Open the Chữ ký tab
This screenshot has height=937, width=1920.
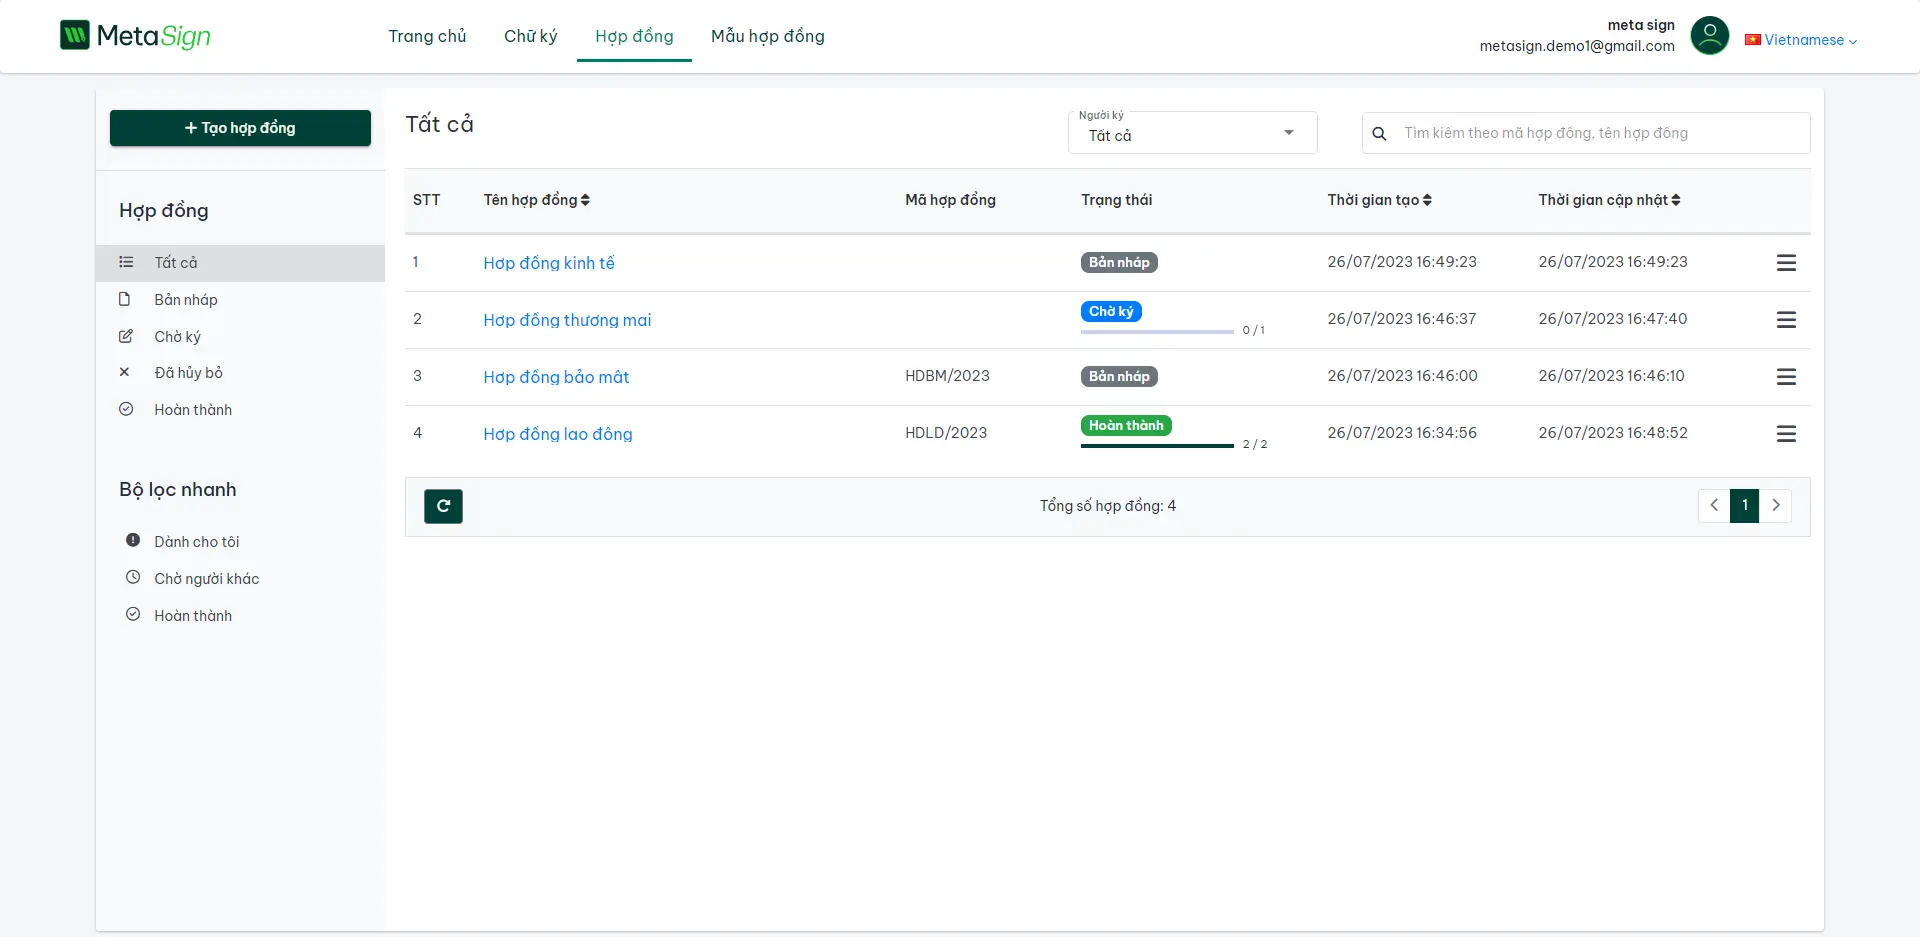click(530, 36)
